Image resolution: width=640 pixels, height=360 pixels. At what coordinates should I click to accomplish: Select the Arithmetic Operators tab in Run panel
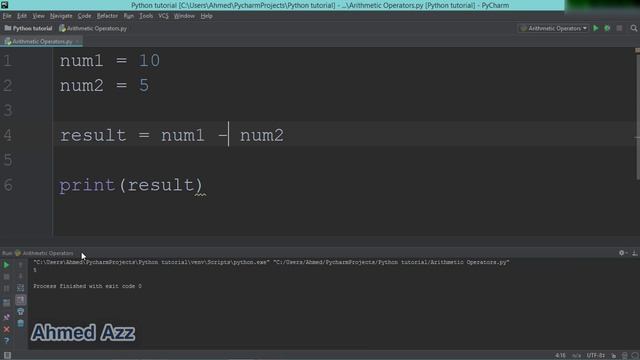point(44,253)
